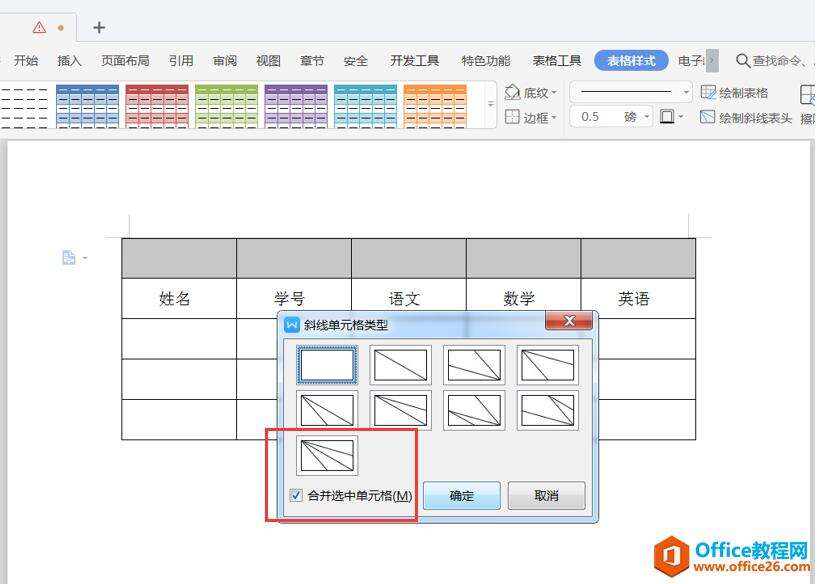The image size is (817, 584).
Task: Click the first gray header cell
Action: tap(179, 258)
